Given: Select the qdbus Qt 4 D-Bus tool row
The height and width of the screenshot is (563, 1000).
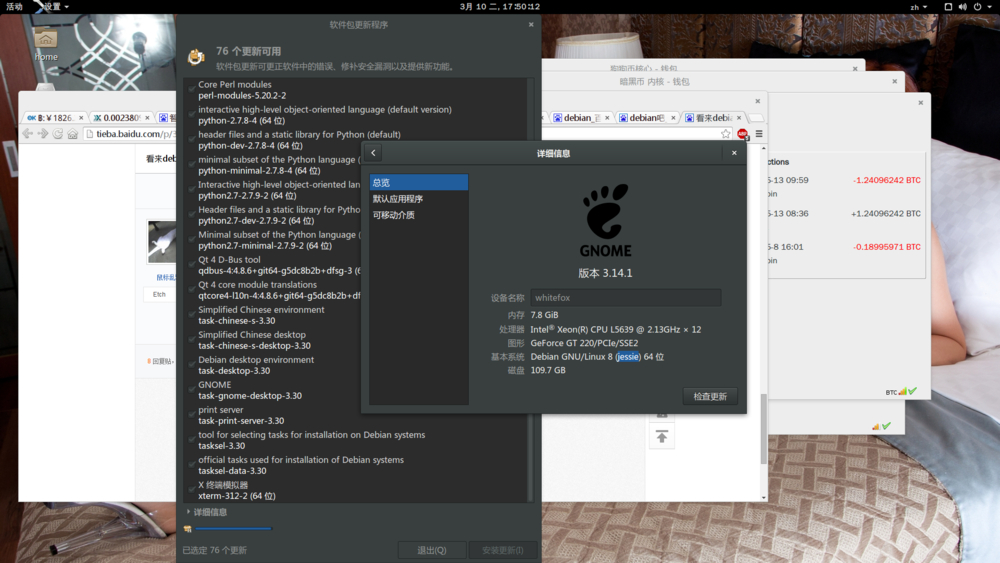Looking at the screenshot, I should (x=274, y=265).
